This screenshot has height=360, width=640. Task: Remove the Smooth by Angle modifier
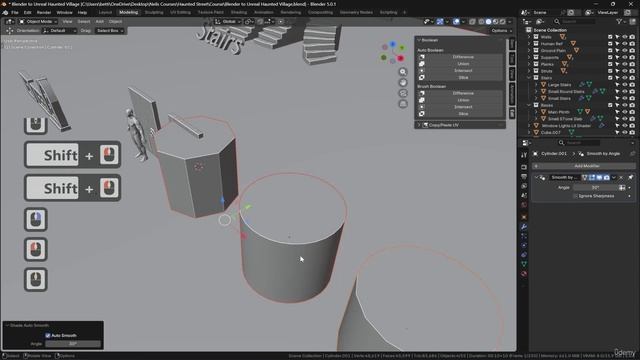click(621, 178)
